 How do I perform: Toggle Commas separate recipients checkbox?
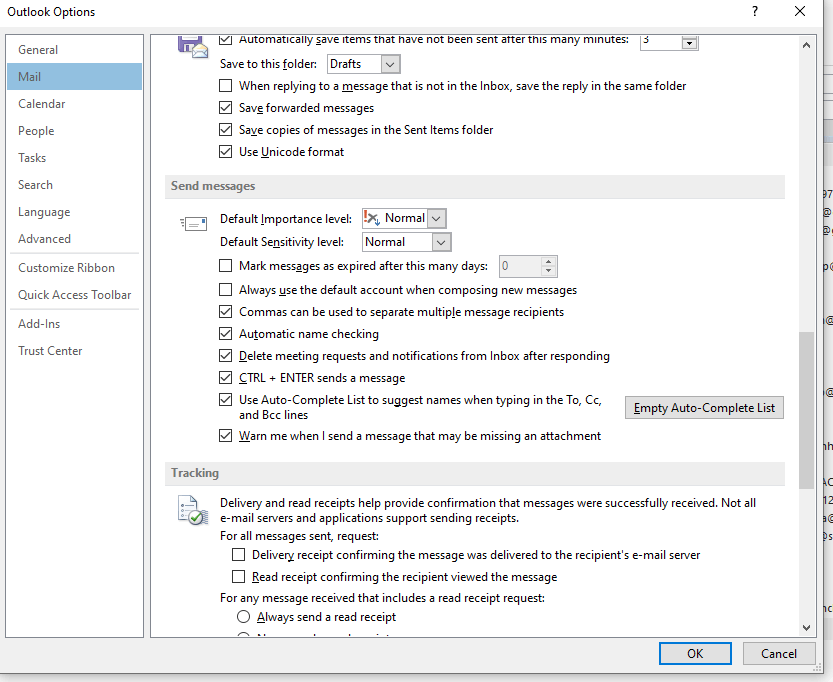click(x=226, y=312)
